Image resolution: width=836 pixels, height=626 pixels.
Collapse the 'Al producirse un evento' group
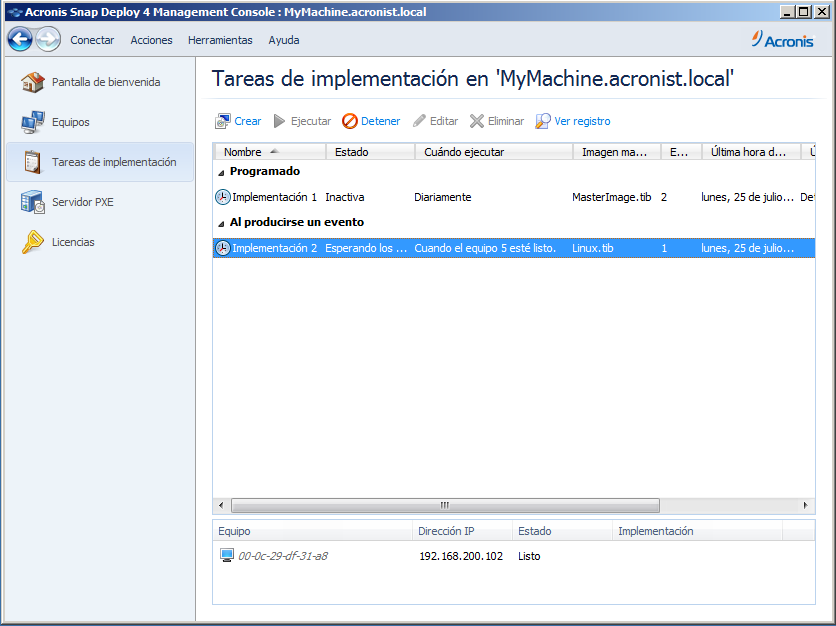tap(222, 222)
